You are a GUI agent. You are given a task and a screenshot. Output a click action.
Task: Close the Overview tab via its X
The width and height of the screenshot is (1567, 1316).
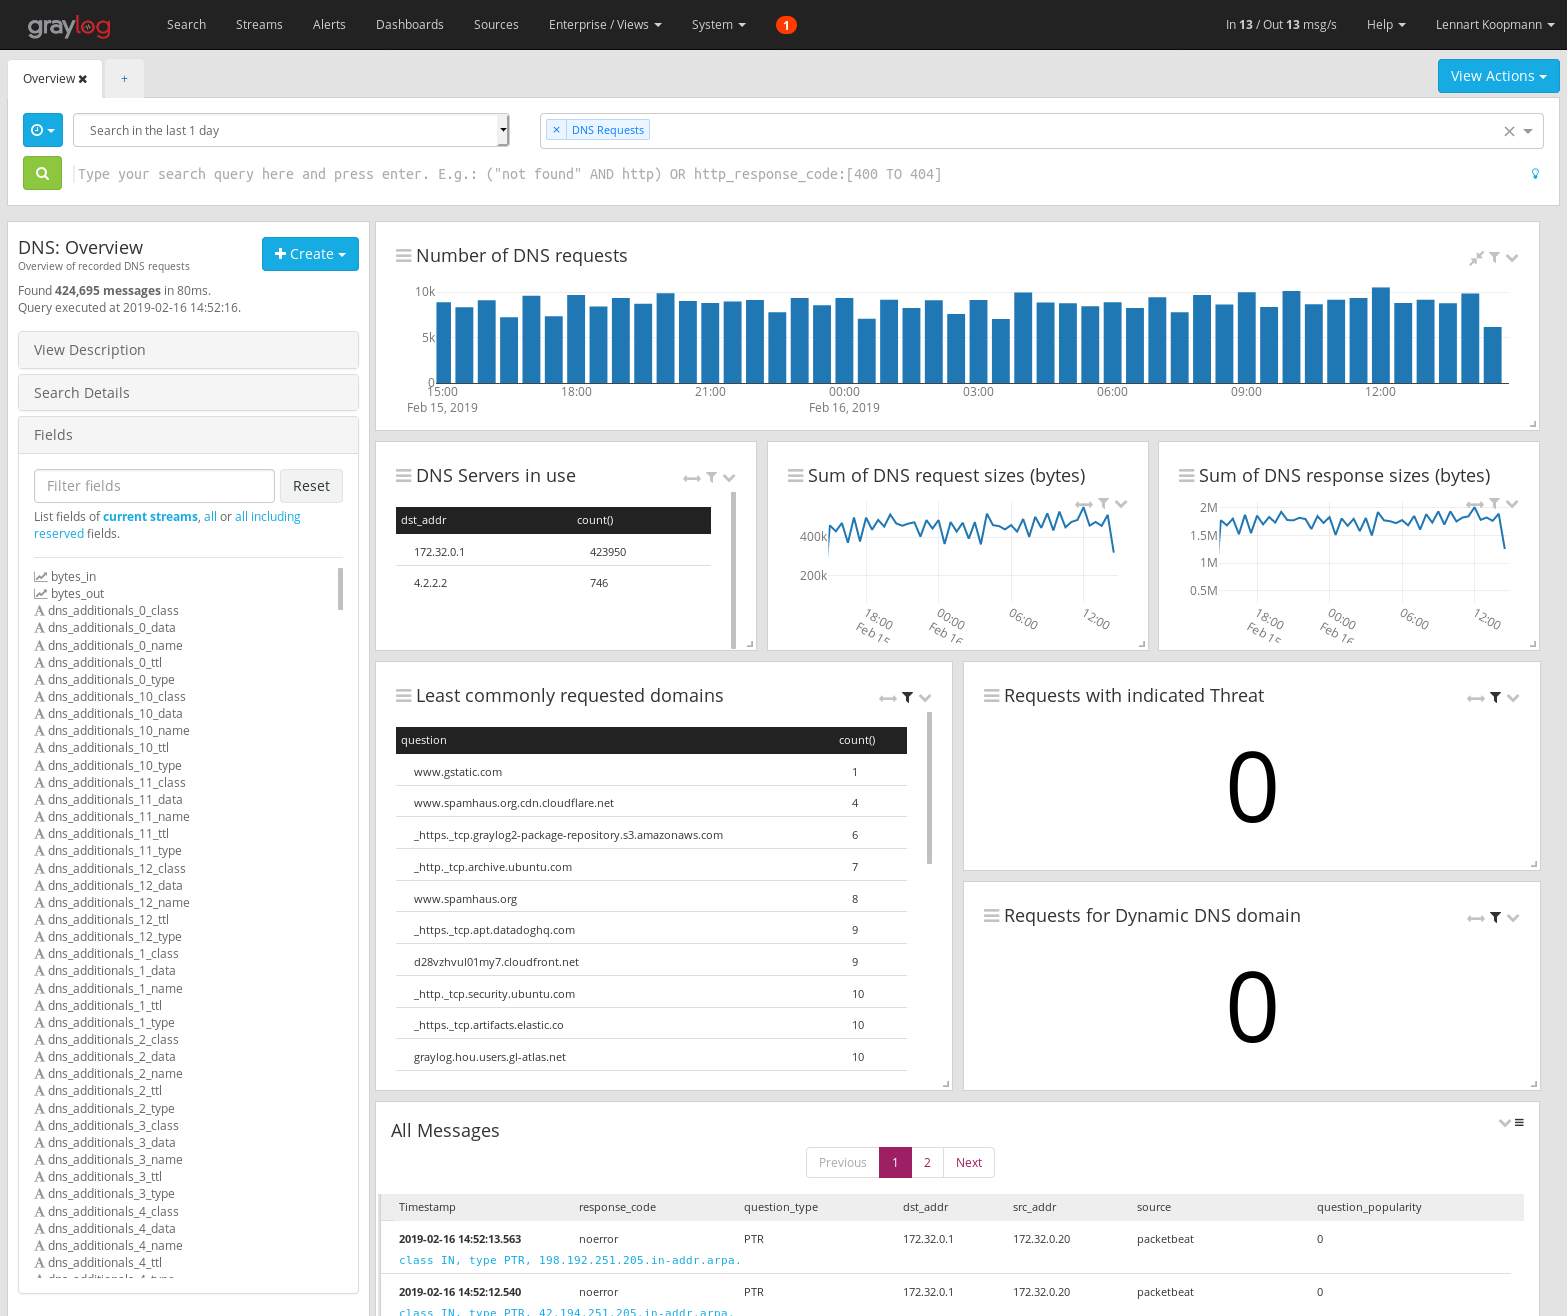(83, 79)
